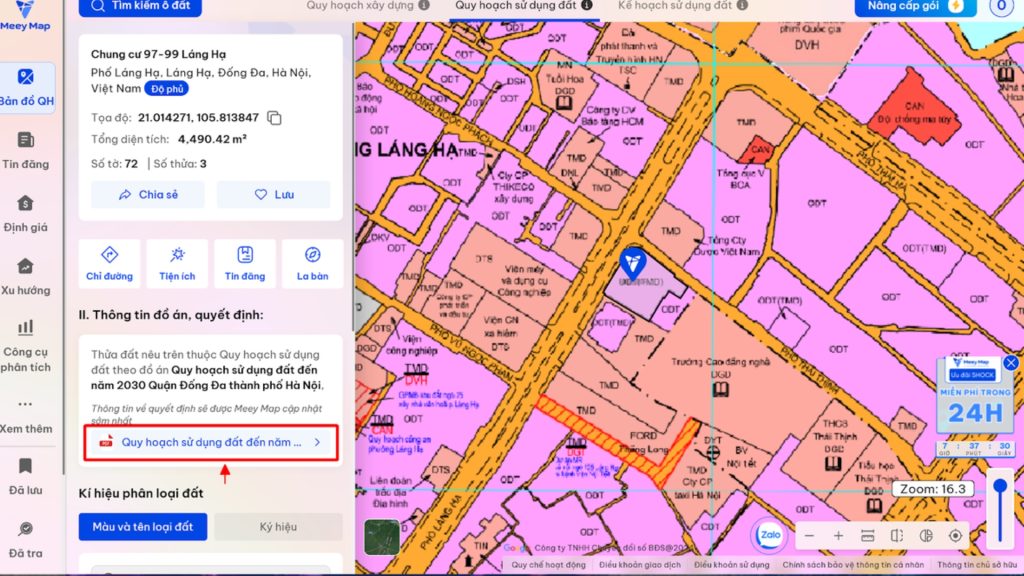Expand Quy hoạch sử dụng đất đến năm document
1024x576 pixels.
click(x=211, y=442)
